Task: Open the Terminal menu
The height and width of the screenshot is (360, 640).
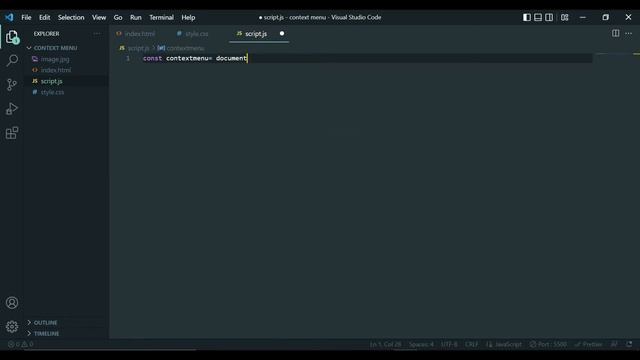Action: tap(161, 17)
